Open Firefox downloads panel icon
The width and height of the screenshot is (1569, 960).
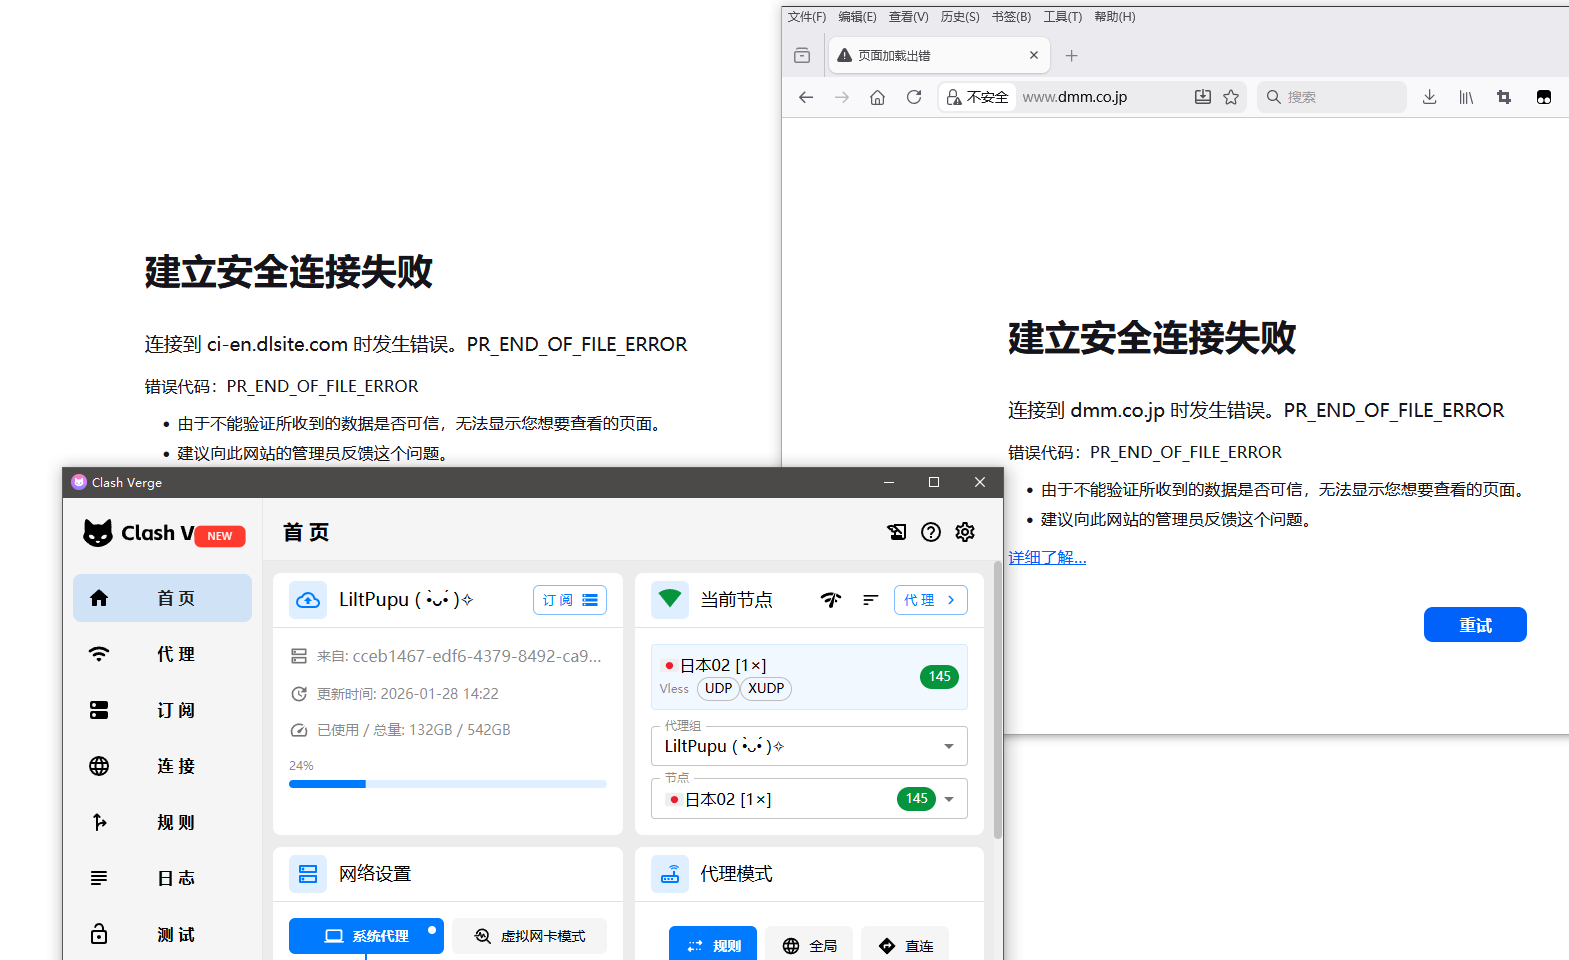(x=1429, y=97)
